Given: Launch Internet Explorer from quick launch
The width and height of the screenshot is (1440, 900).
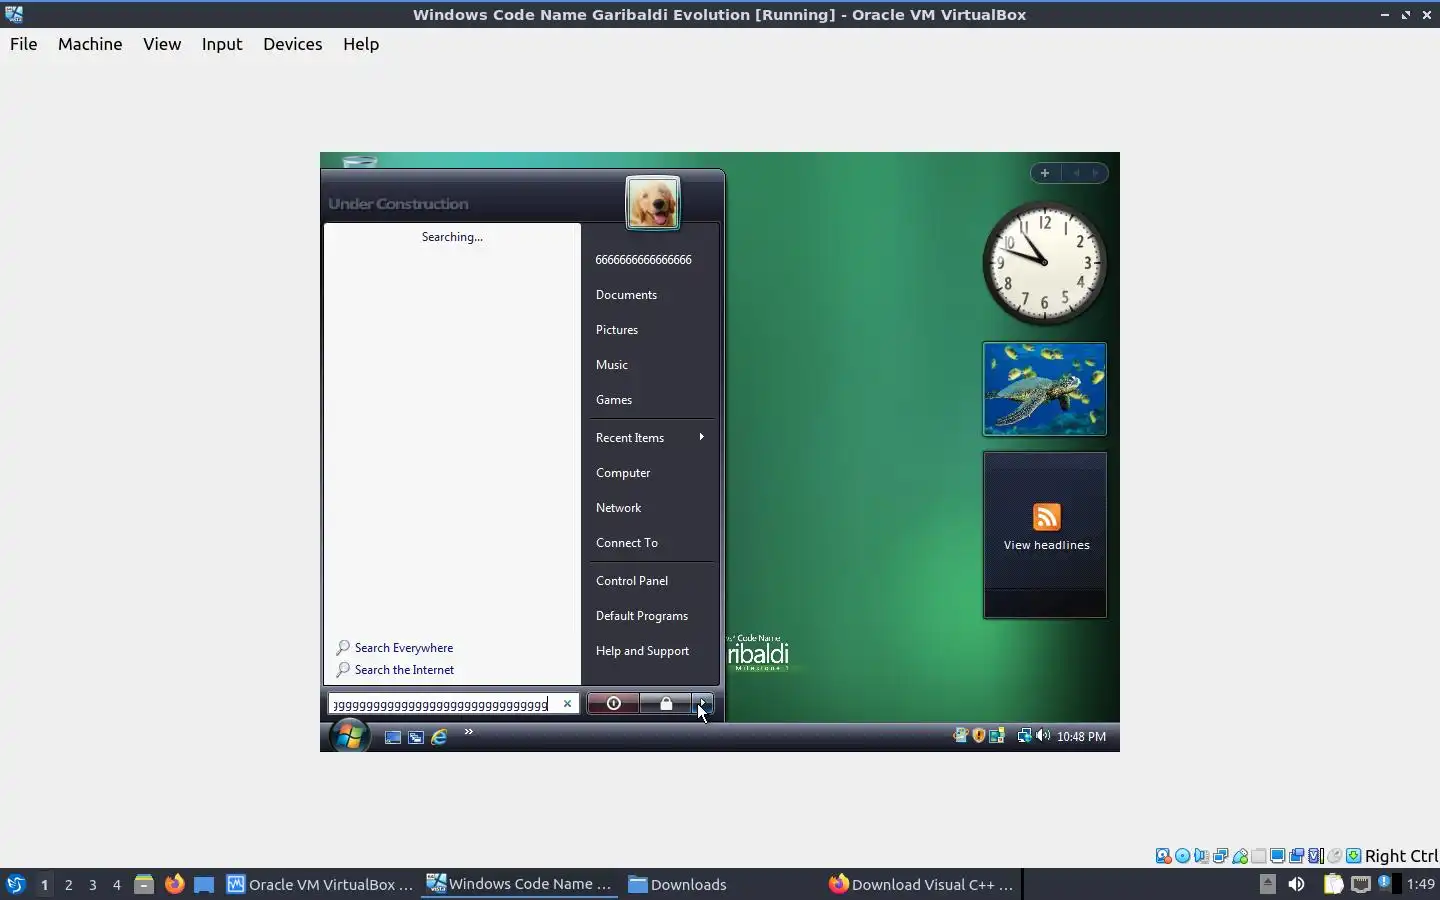Looking at the screenshot, I should 439,737.
